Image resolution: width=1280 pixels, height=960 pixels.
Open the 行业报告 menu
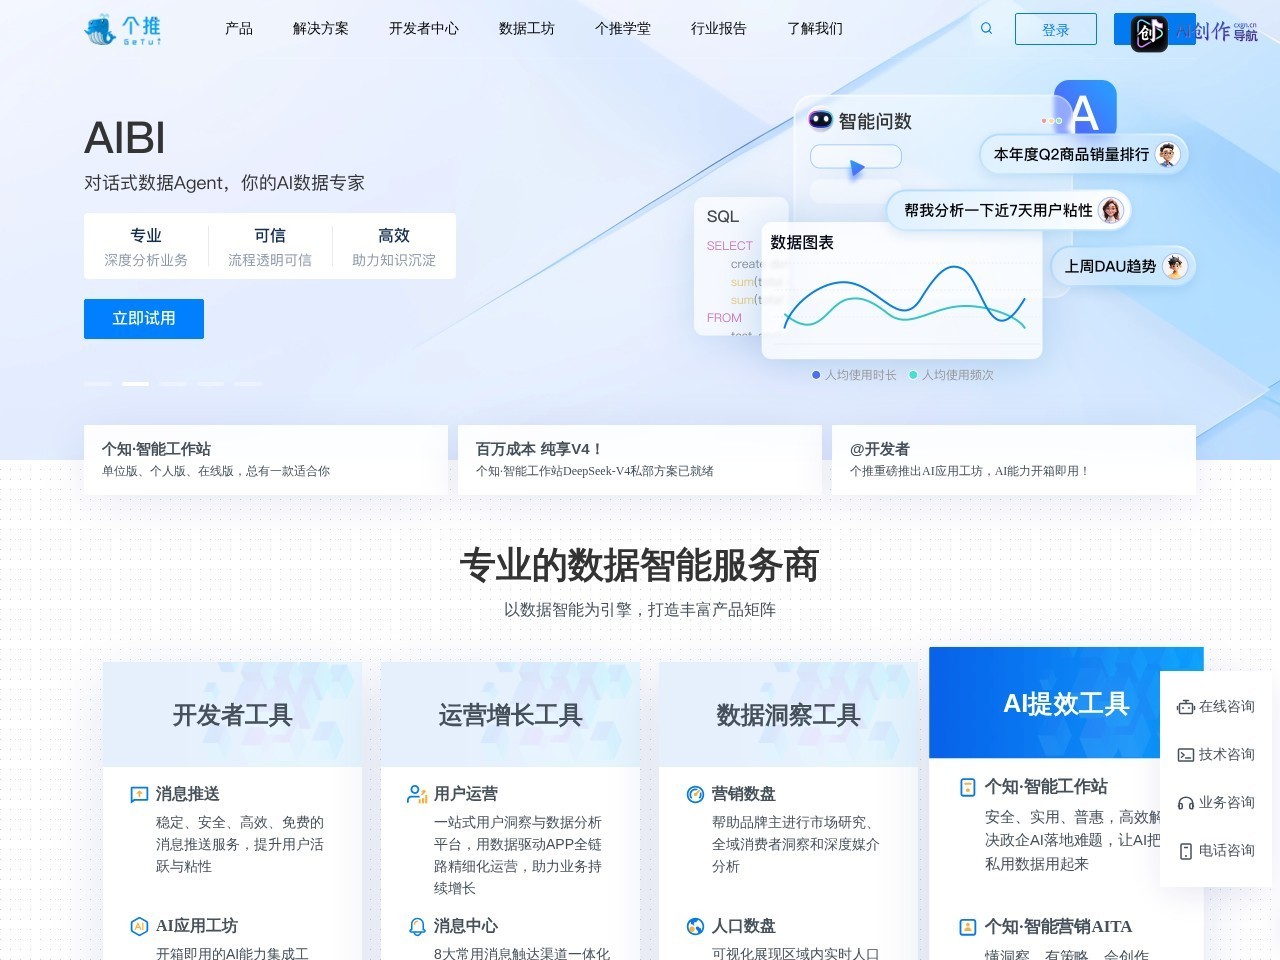click(719, 29)
